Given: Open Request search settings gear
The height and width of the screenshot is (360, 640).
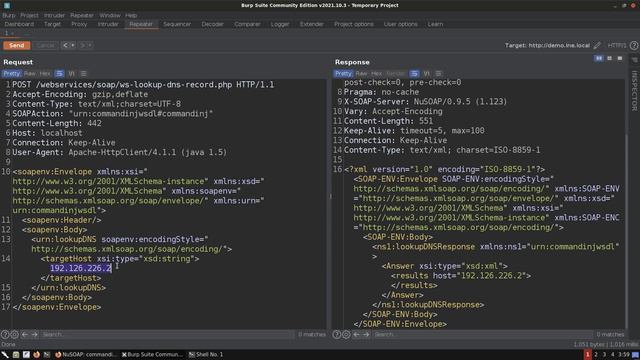Looking at the screenshot, I should [15, 334].
